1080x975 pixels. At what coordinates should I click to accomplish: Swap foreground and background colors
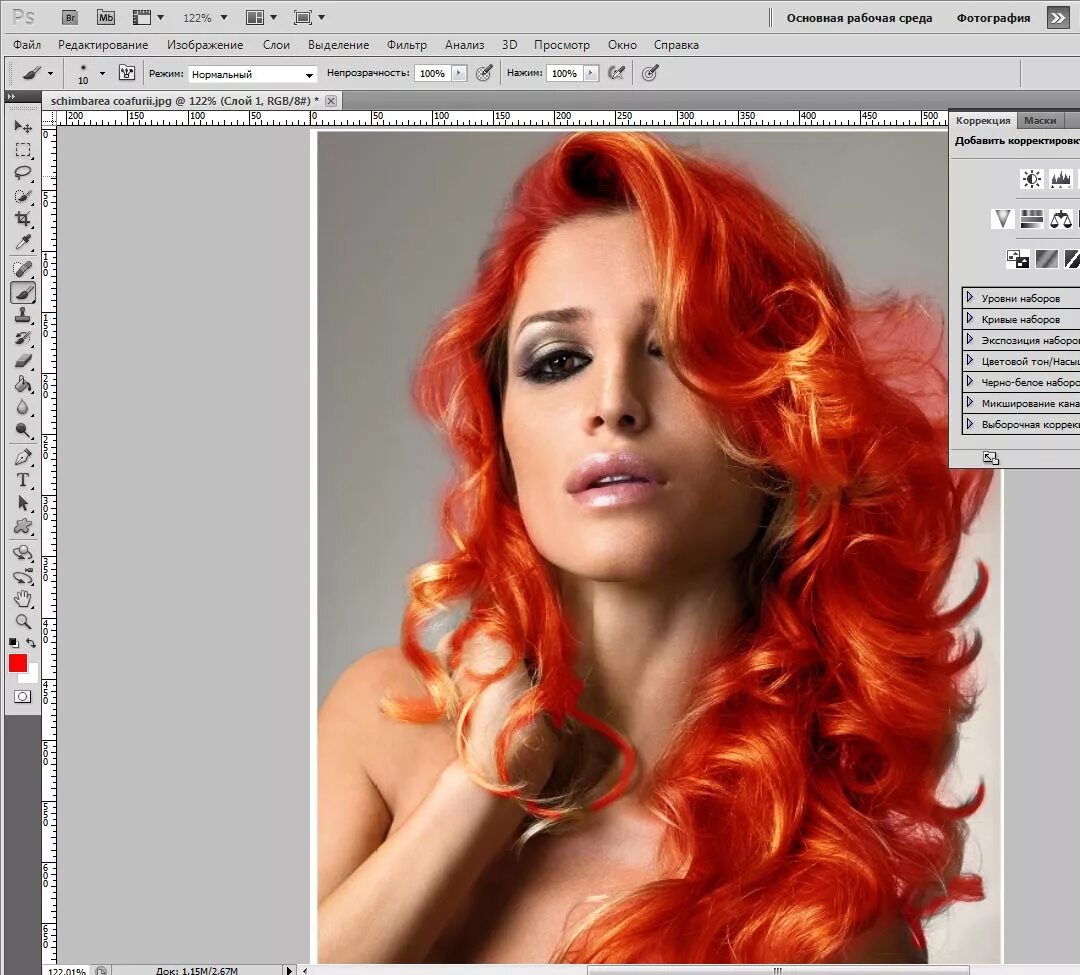tap(31, 642)
